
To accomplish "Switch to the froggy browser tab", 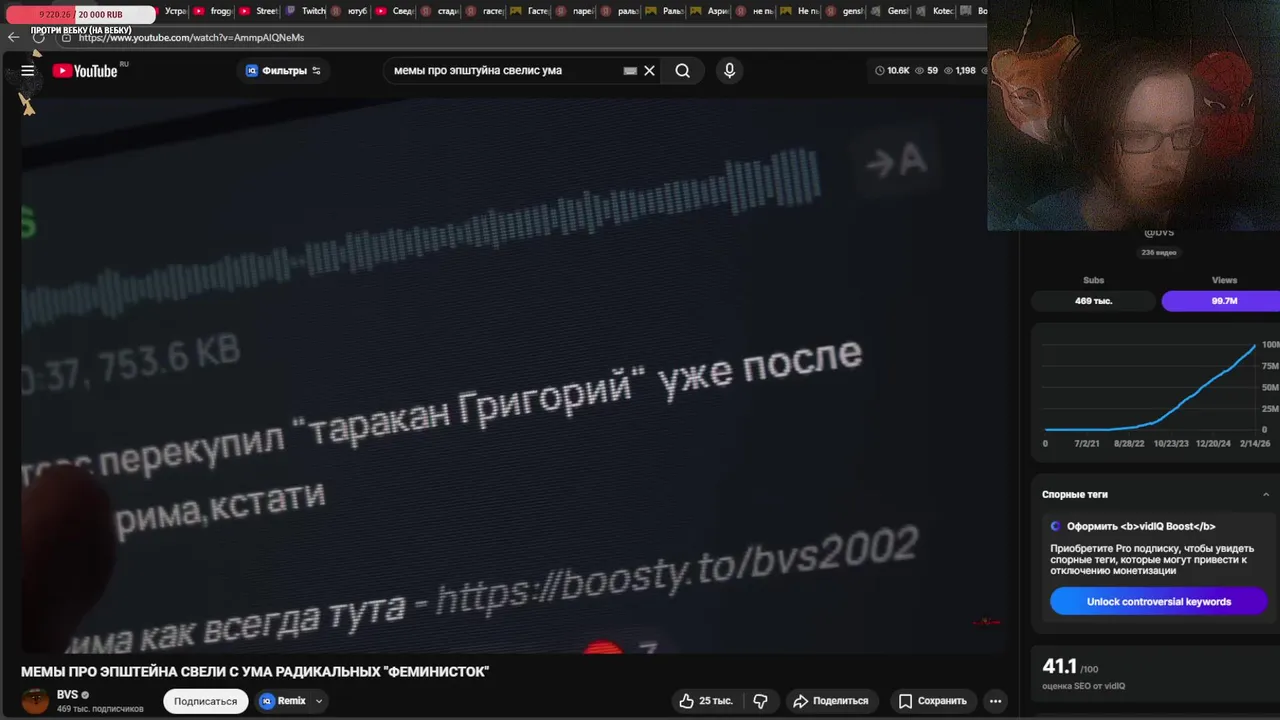I will 212,11.
